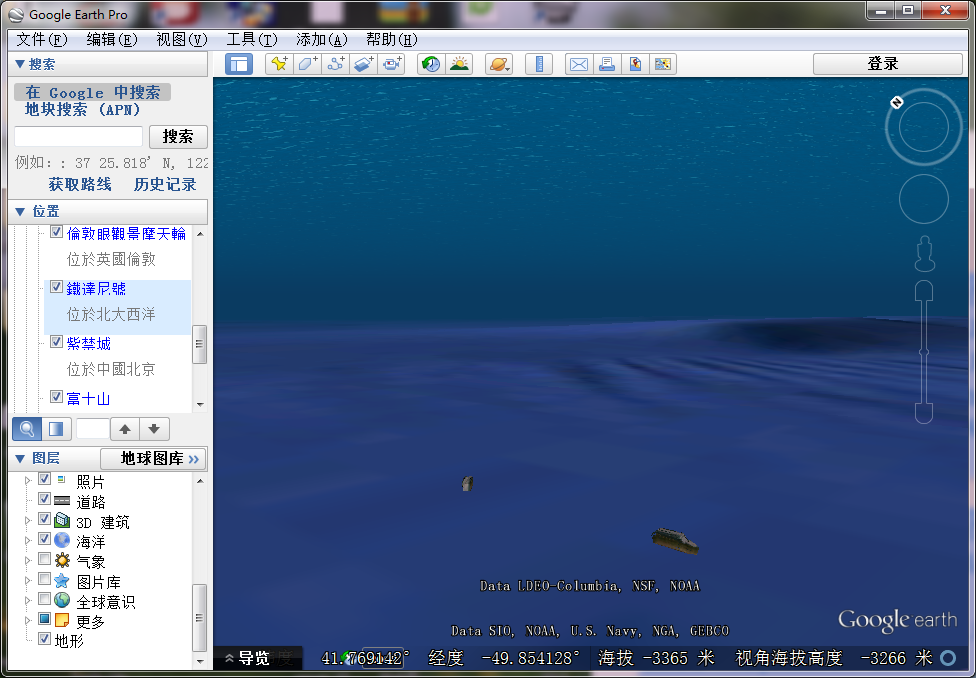The height and width of the screenshot is (678, 976).
Task: Open the 帮助(H) menu
Action: (x=392, y=40)
